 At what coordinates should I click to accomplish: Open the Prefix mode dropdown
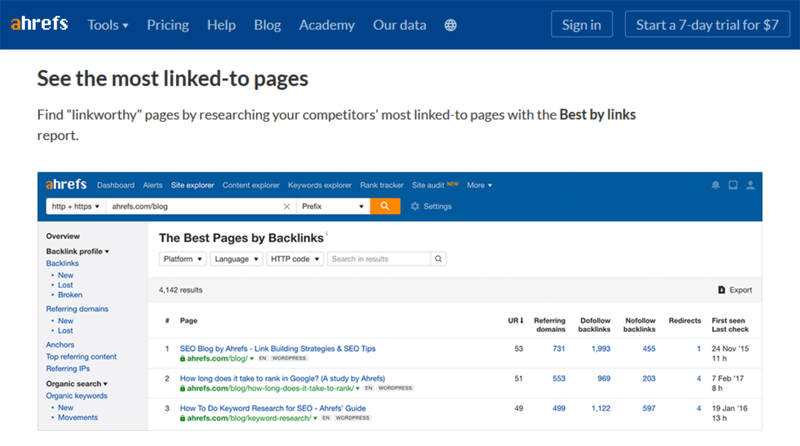pyautogui.click(x=333, y=206)
